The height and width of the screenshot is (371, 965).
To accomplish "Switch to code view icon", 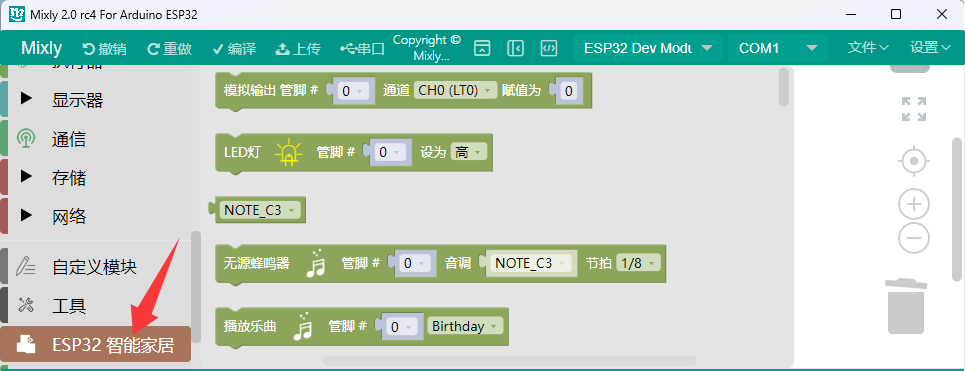I will (x=549, y=48).
